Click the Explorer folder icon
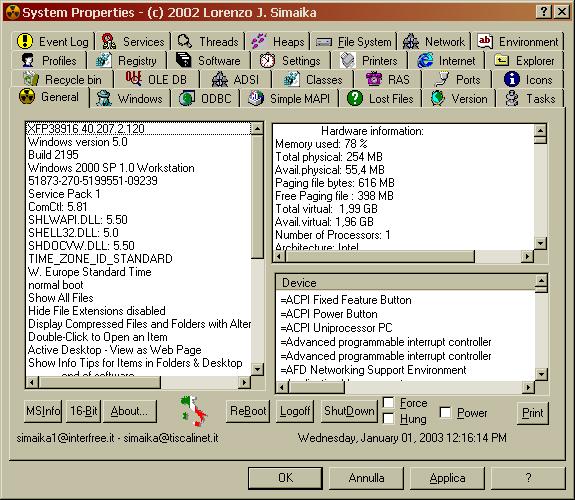The width and height of the screenshot is (575, 500). 501,60
